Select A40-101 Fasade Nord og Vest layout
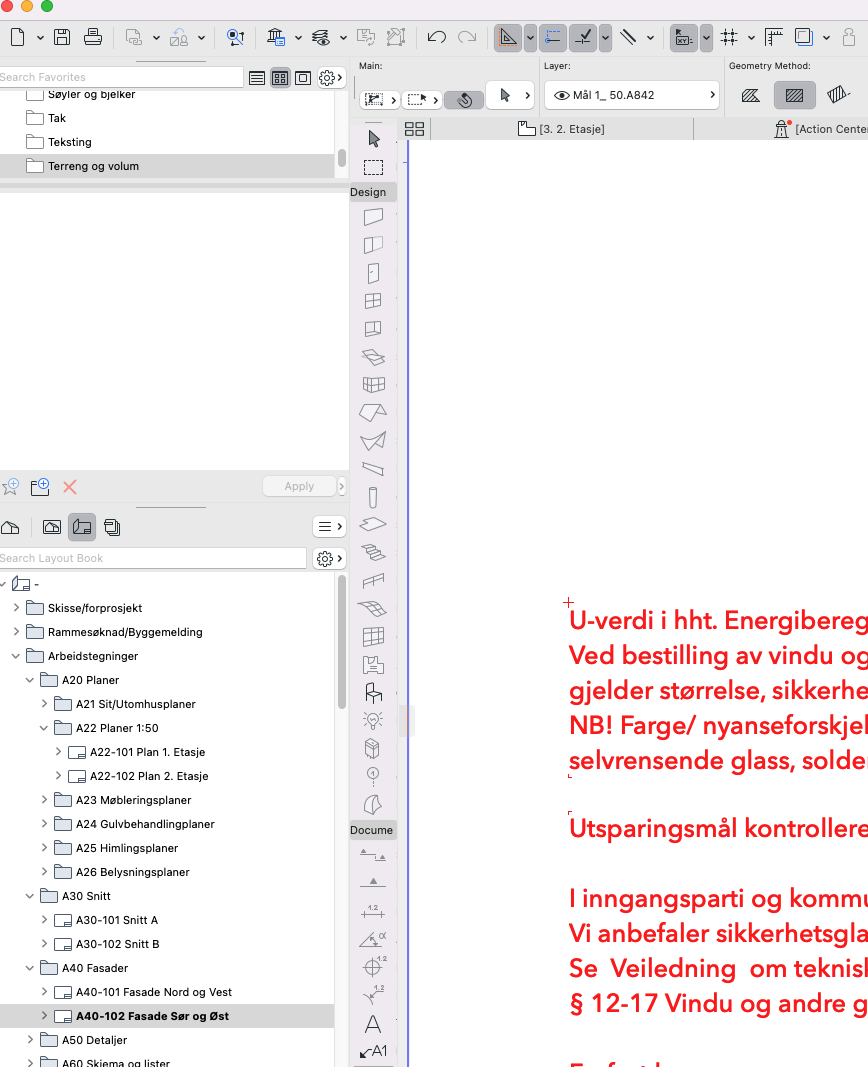The height and width of the screenshot is (1067, 868). (x=153, y=992)
